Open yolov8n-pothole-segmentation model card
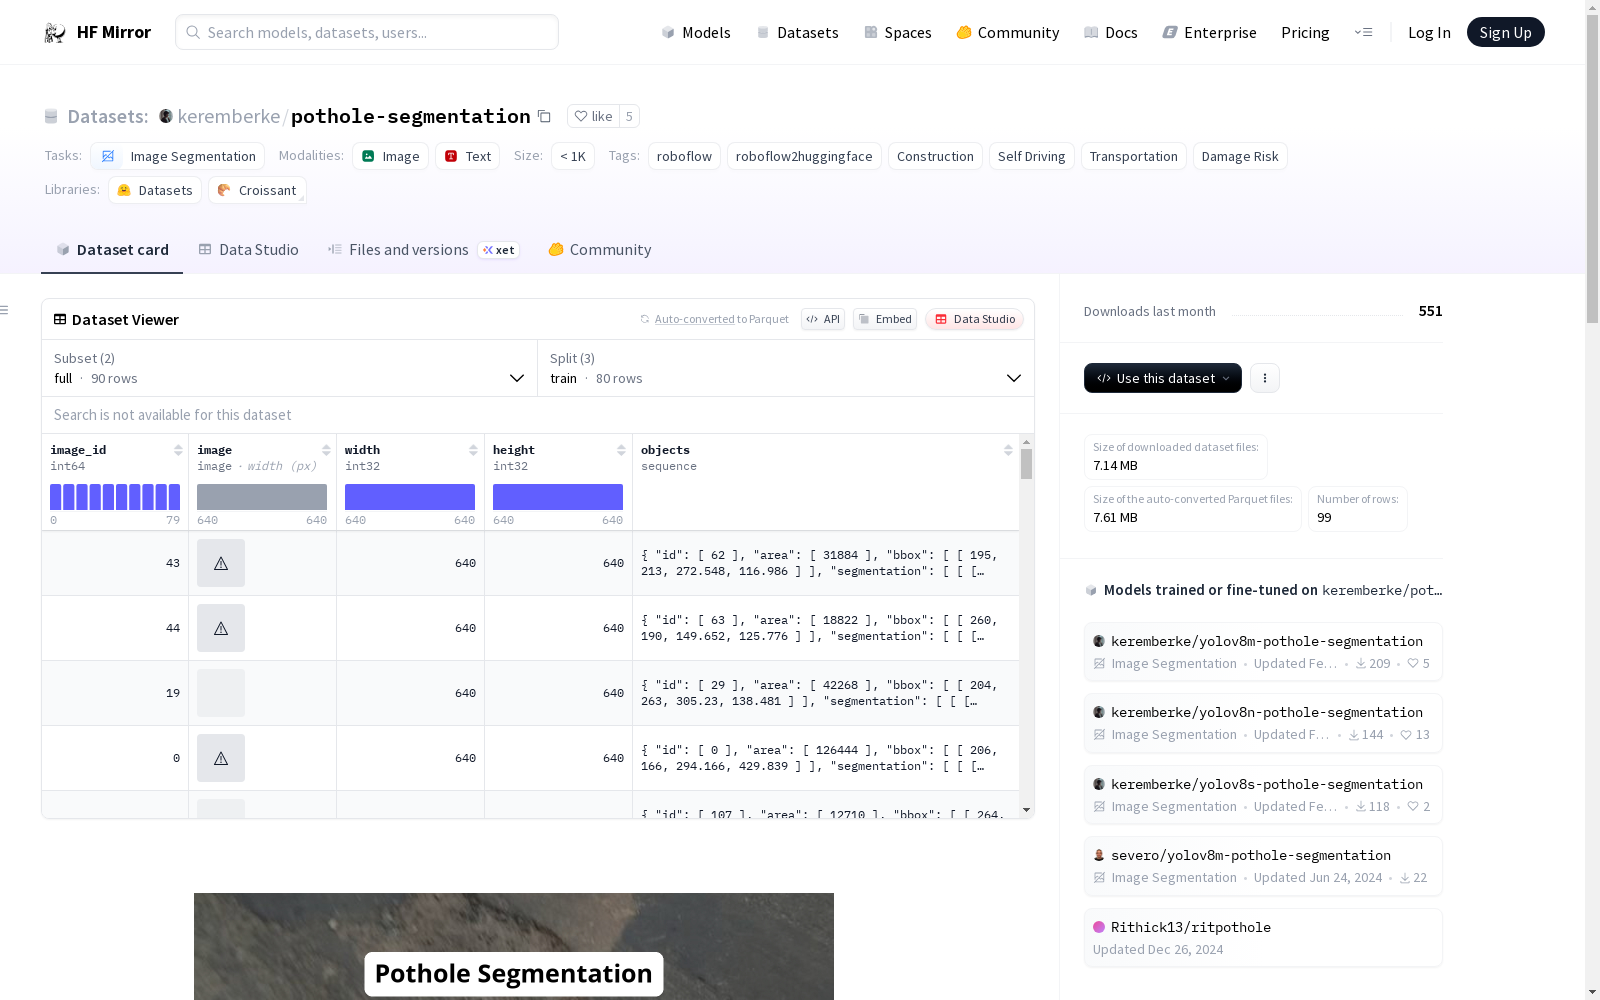Viewport: 1600px width, 1000px height. pos(1263,723)
